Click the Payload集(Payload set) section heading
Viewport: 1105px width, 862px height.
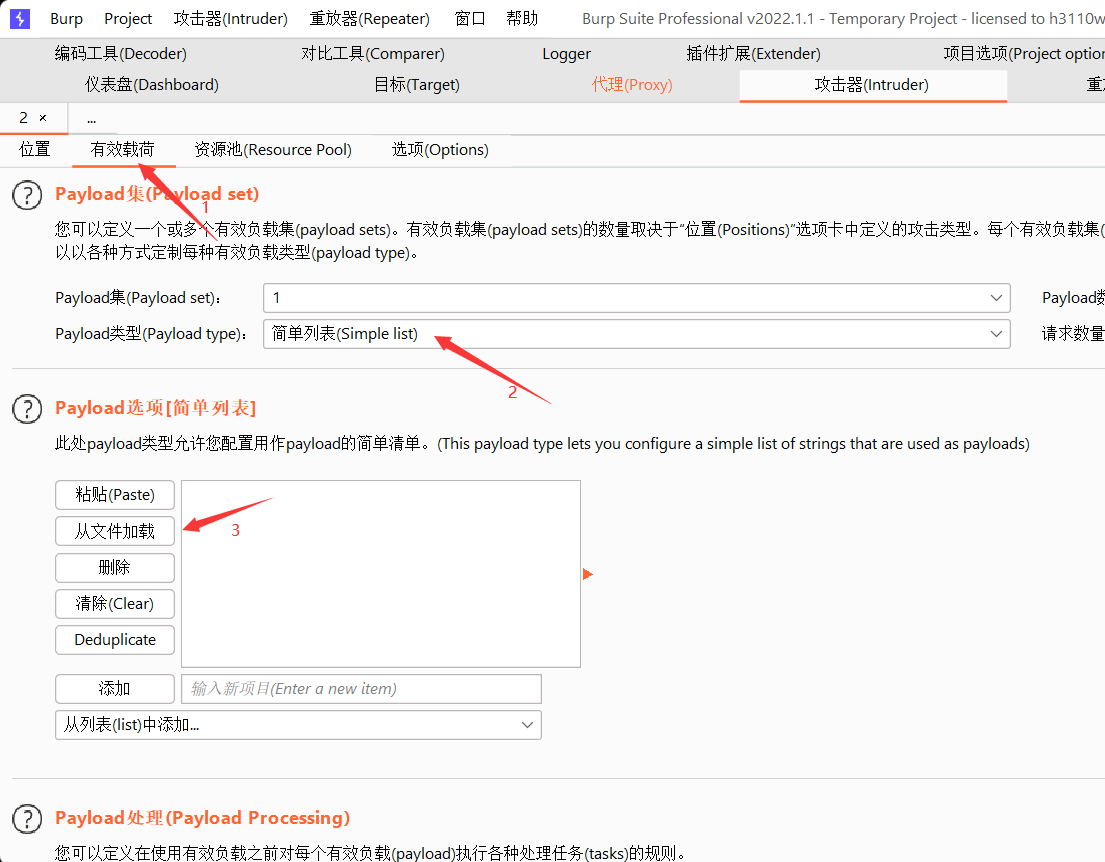click(157, 194)
